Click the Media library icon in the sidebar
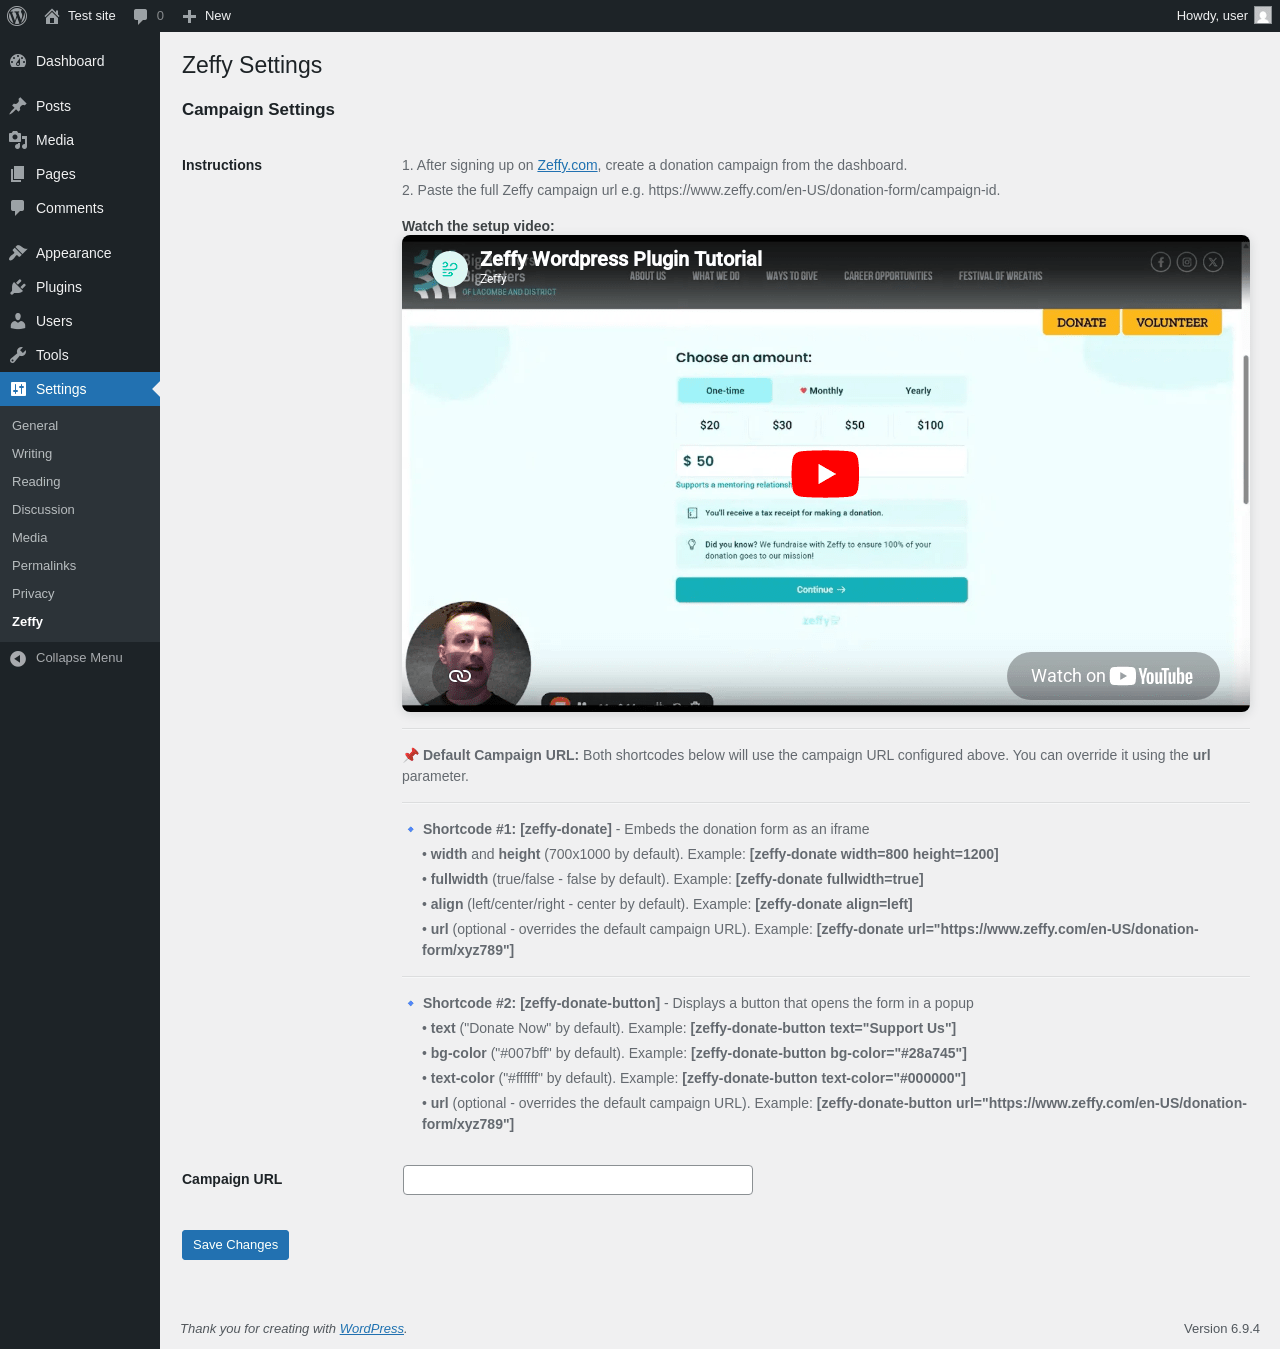 (18, 140)
